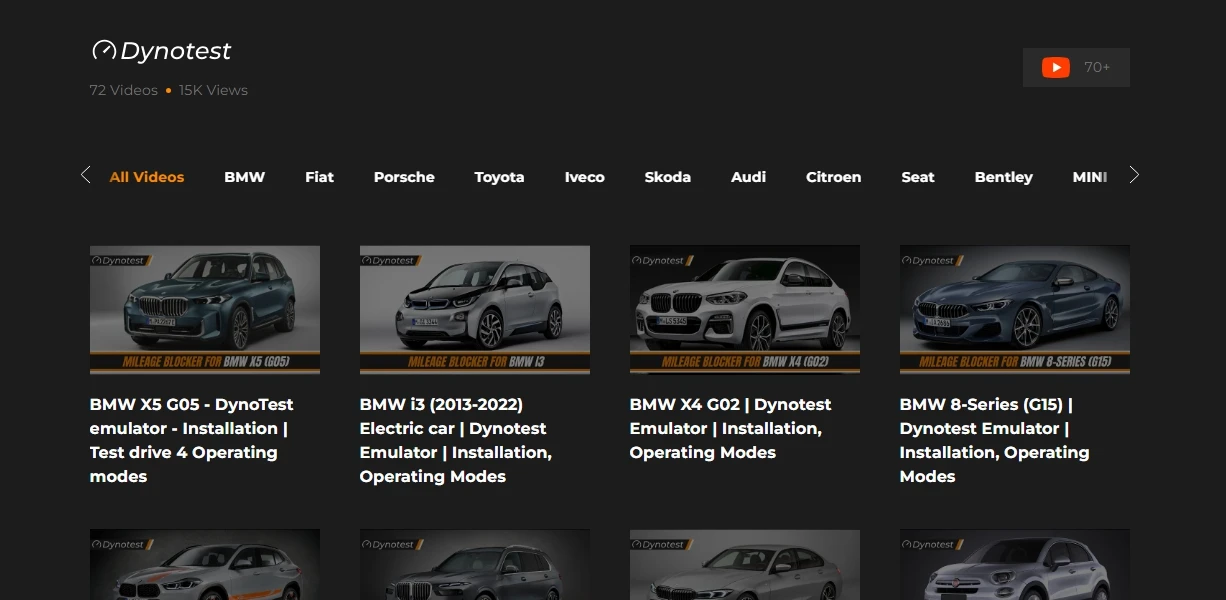Select the All Videos tab
The width and height of the screenshot is (1226, 600).
coord(147,177)
